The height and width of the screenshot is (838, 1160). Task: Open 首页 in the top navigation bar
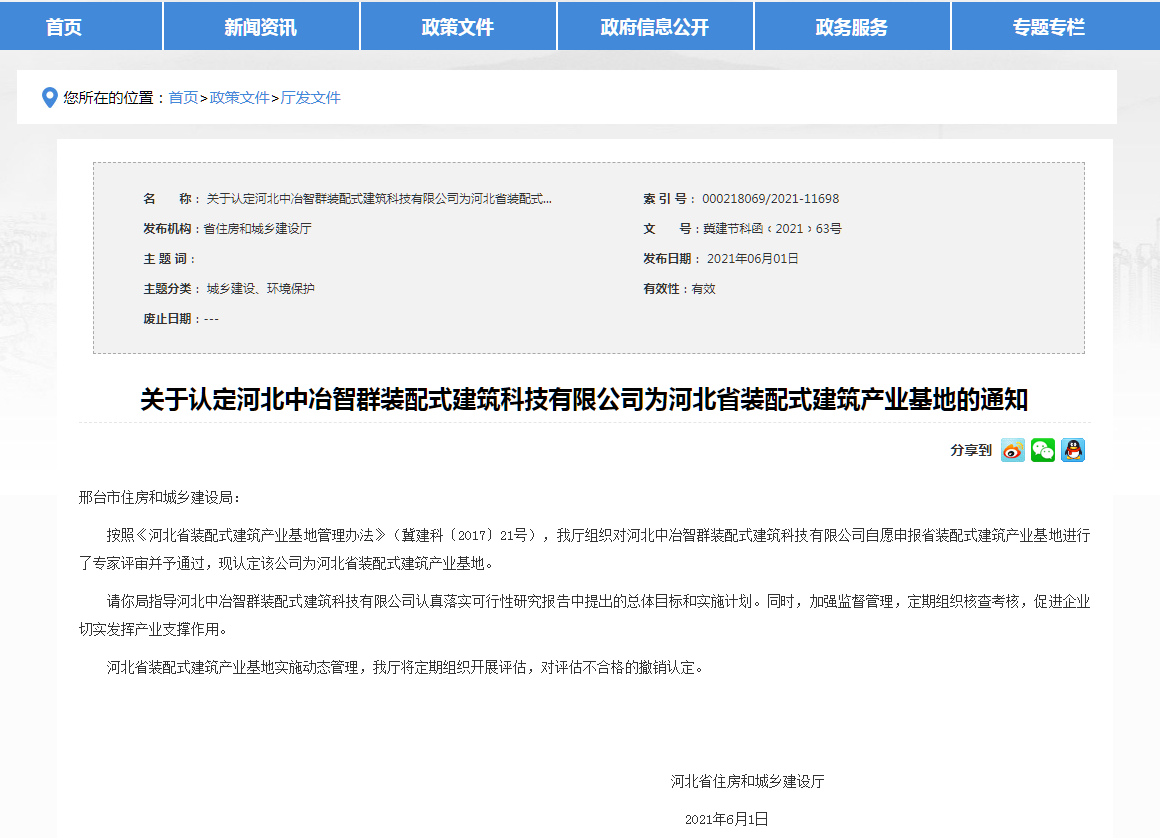pos(64,27)
